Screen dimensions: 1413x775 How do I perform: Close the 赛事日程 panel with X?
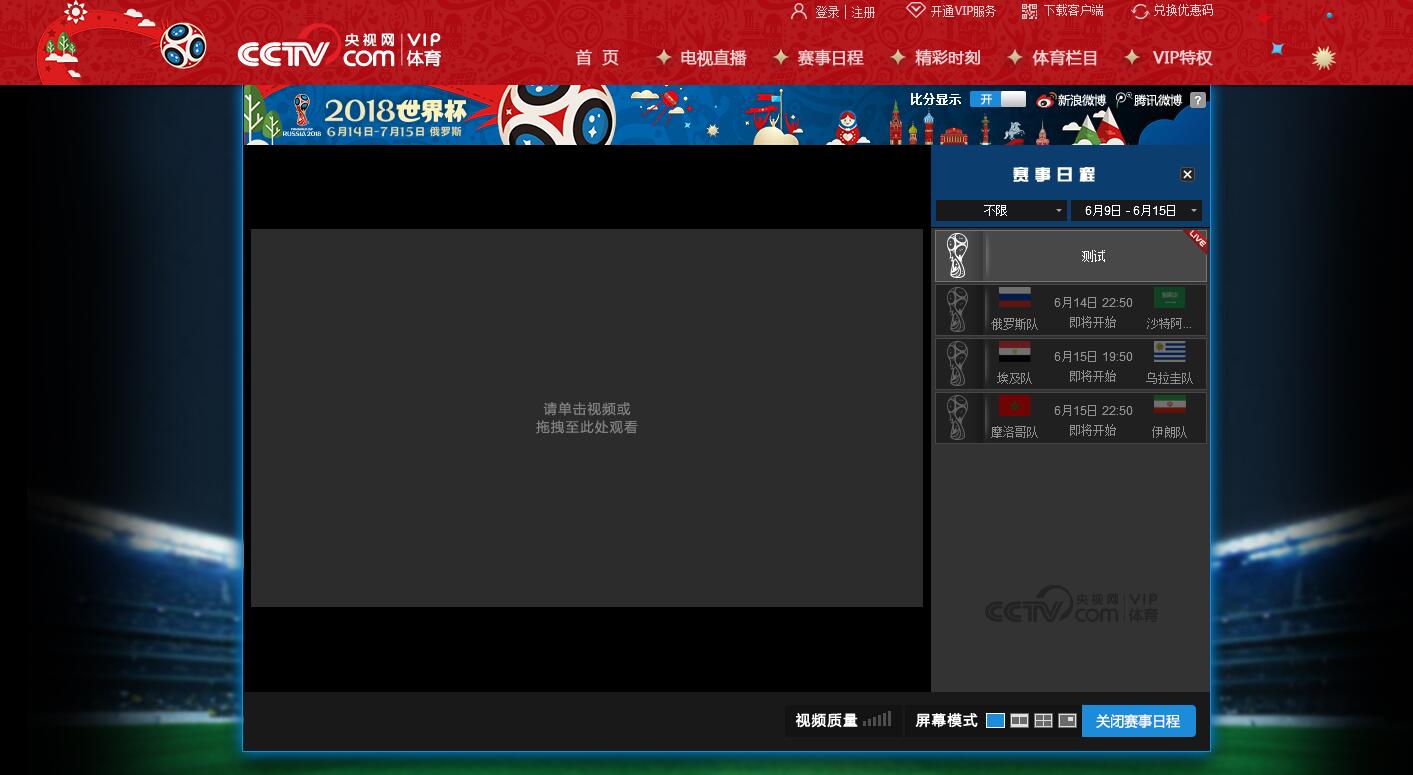[x=1187, y=174]
